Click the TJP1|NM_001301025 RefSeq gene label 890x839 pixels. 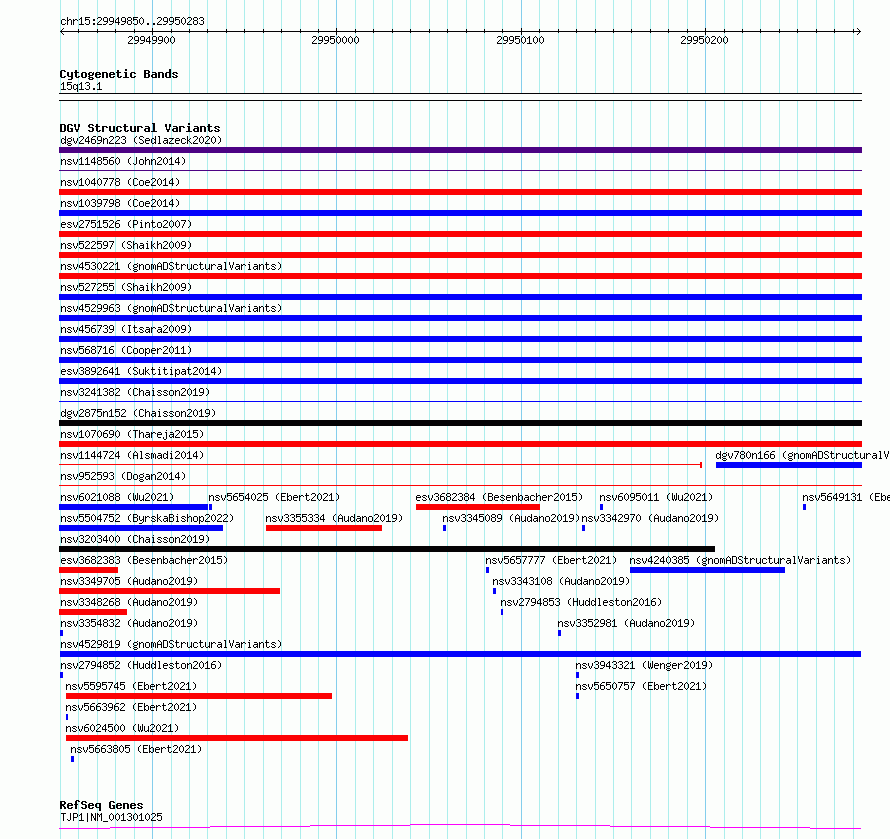coord(111,817)
